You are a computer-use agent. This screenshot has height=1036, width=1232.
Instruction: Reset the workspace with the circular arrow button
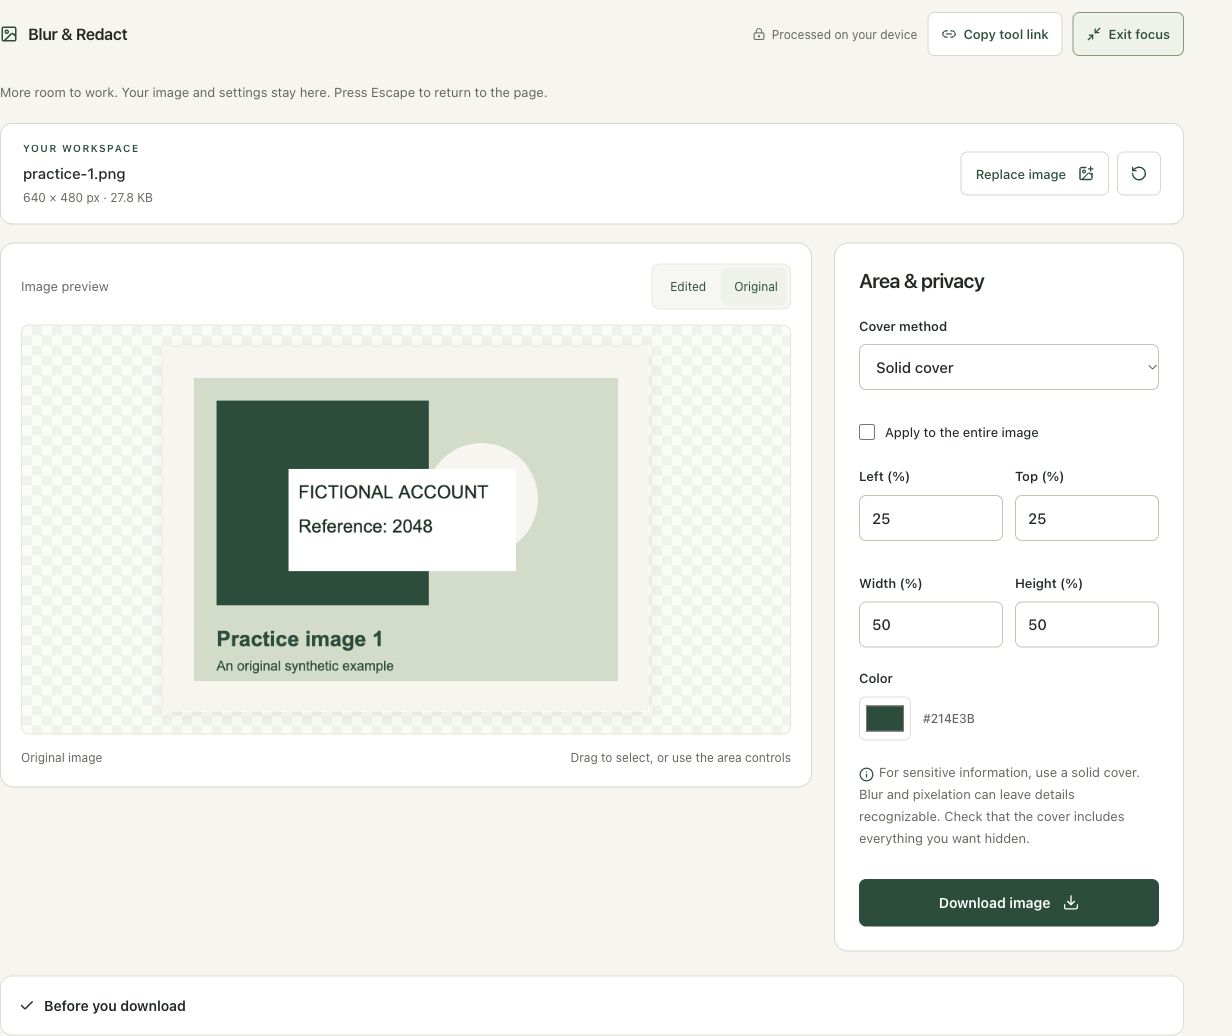1138,174
